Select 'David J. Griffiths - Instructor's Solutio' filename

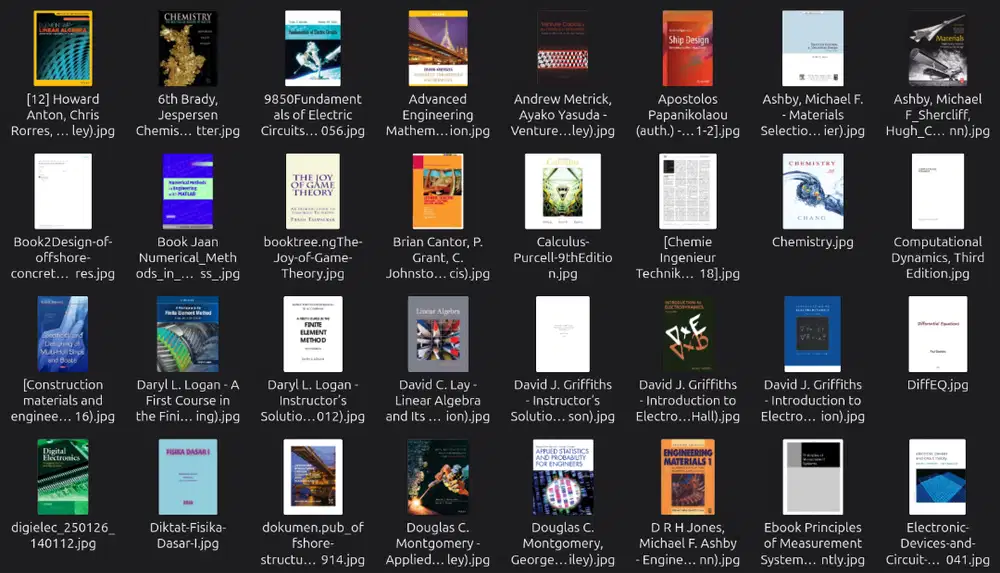[562, 401]
